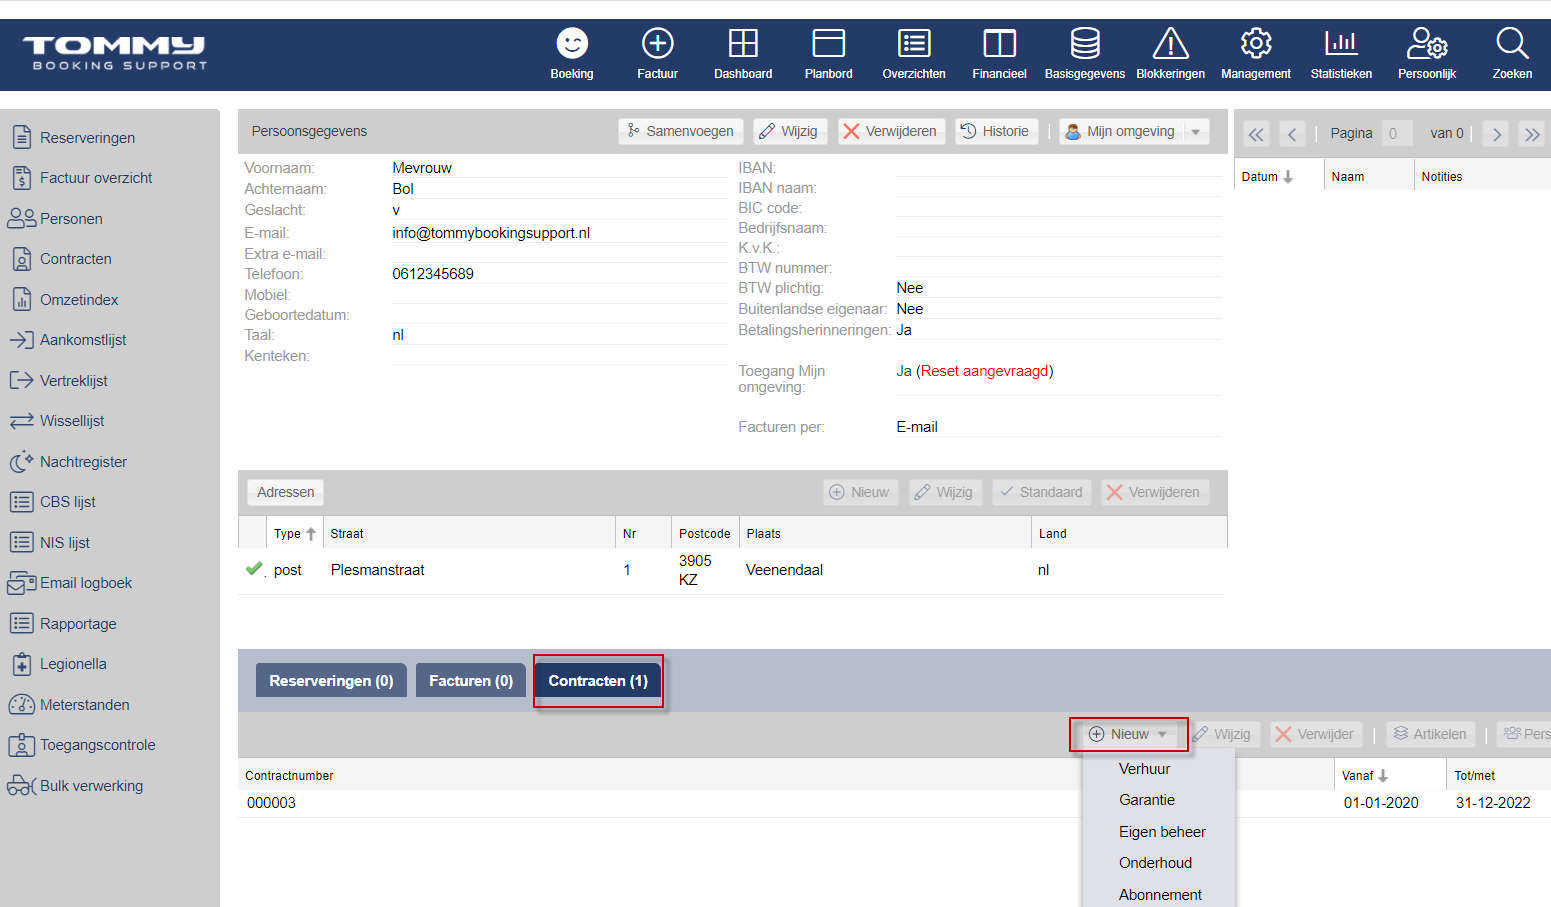Go to Personen in sidebar
This screenshot has height=907, width=1551.
(x=71, y=219)
